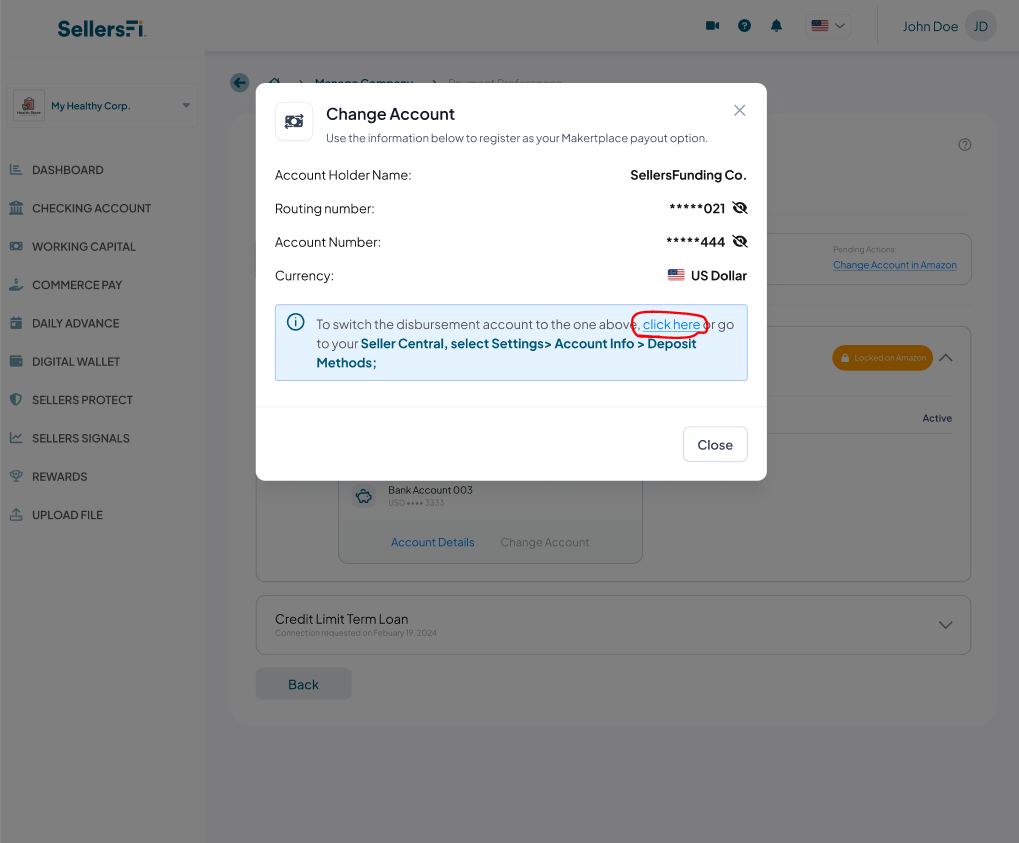Image resolution: width=1019 pixels, height=843 pixels.
Task: Open Daily Advance in sidebar
Action: click(75, 323)
